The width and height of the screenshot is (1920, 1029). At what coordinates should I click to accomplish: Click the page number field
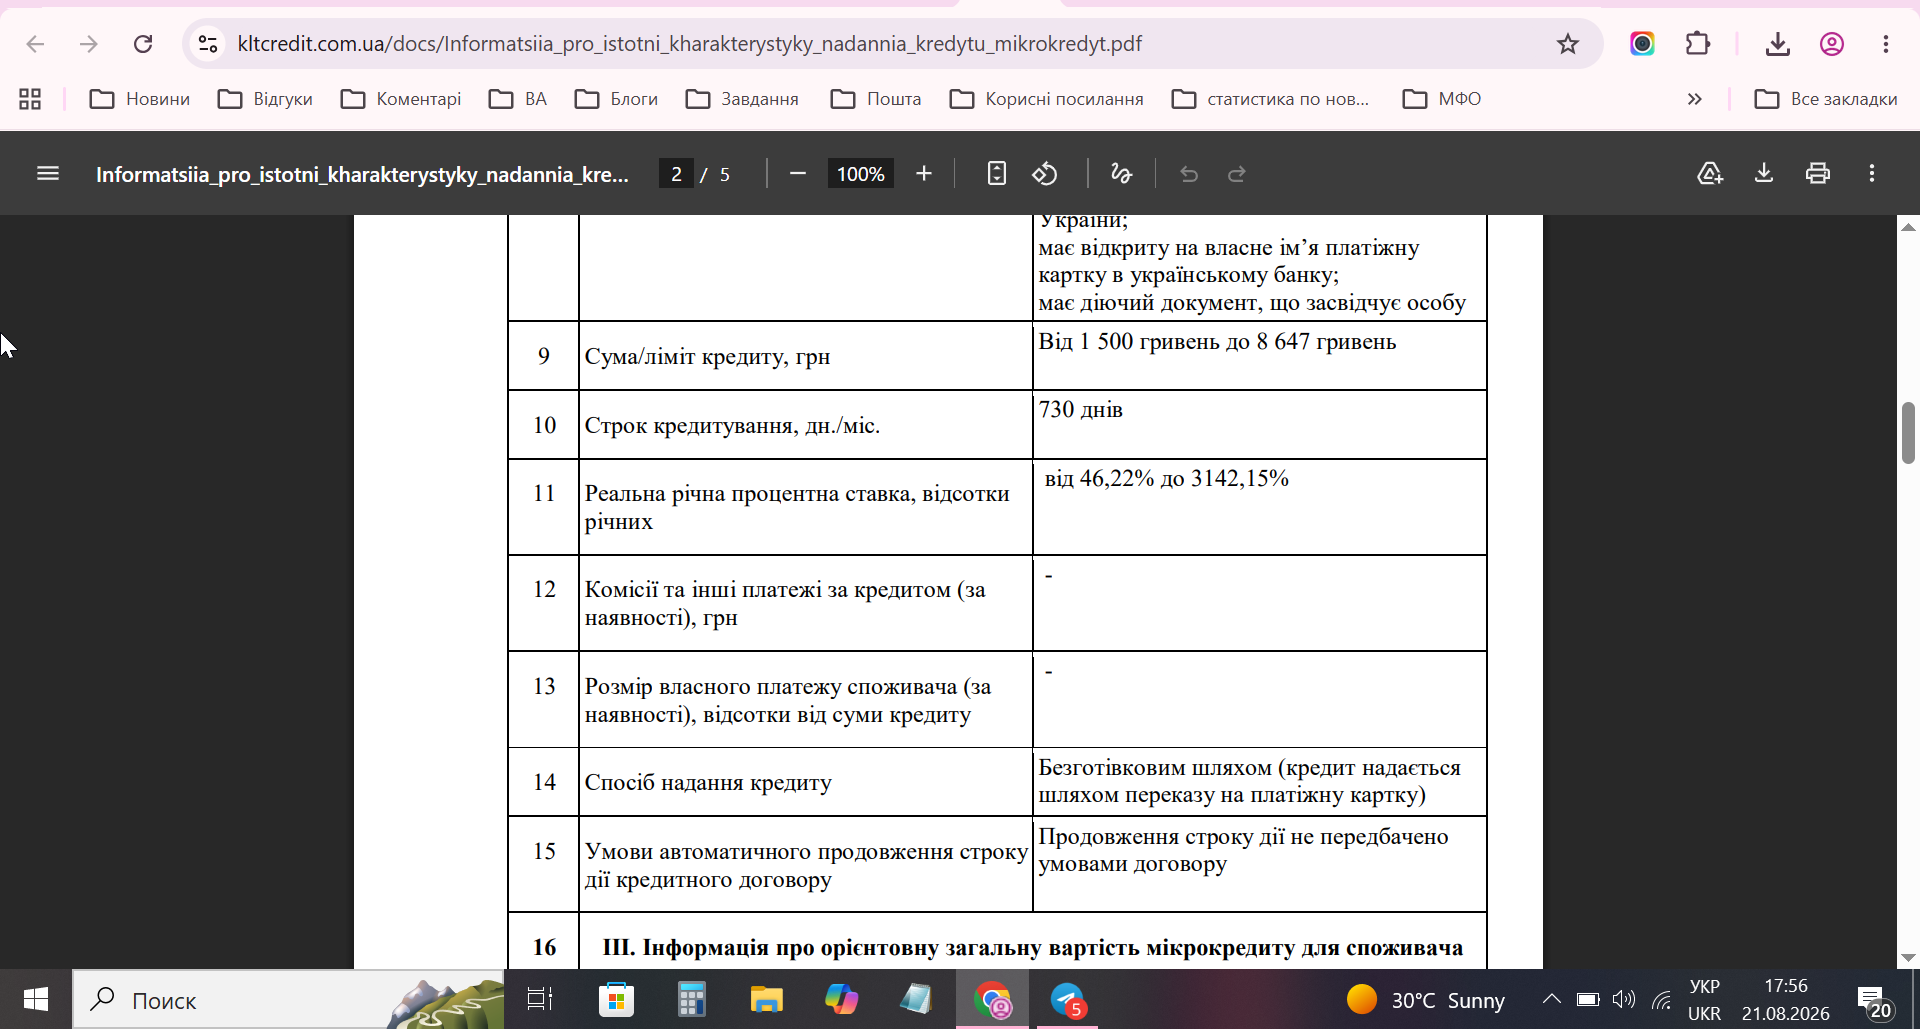click(x=676, y=174)
